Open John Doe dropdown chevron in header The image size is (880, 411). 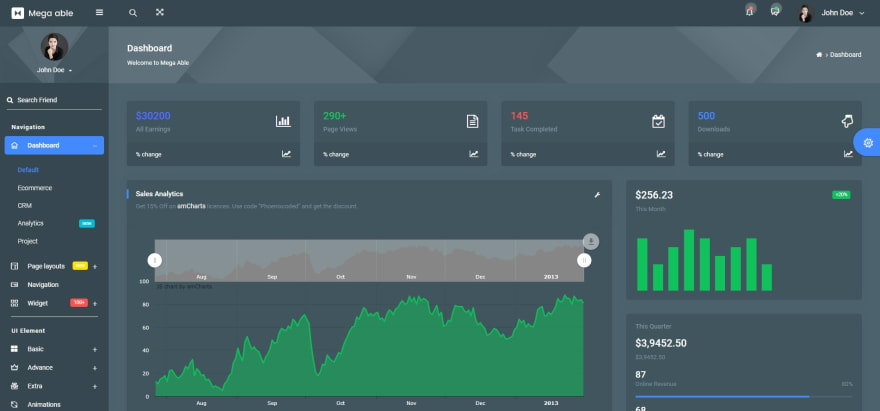(862, 13)
